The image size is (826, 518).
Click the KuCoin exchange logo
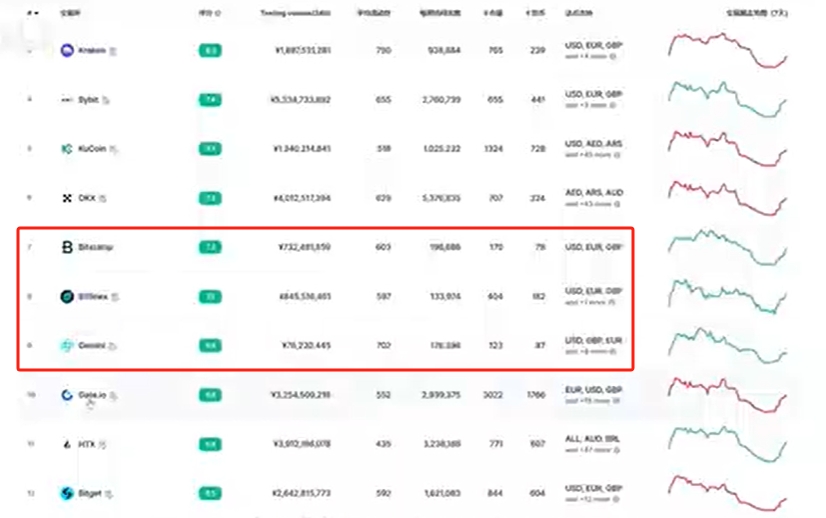click(67, 149)
